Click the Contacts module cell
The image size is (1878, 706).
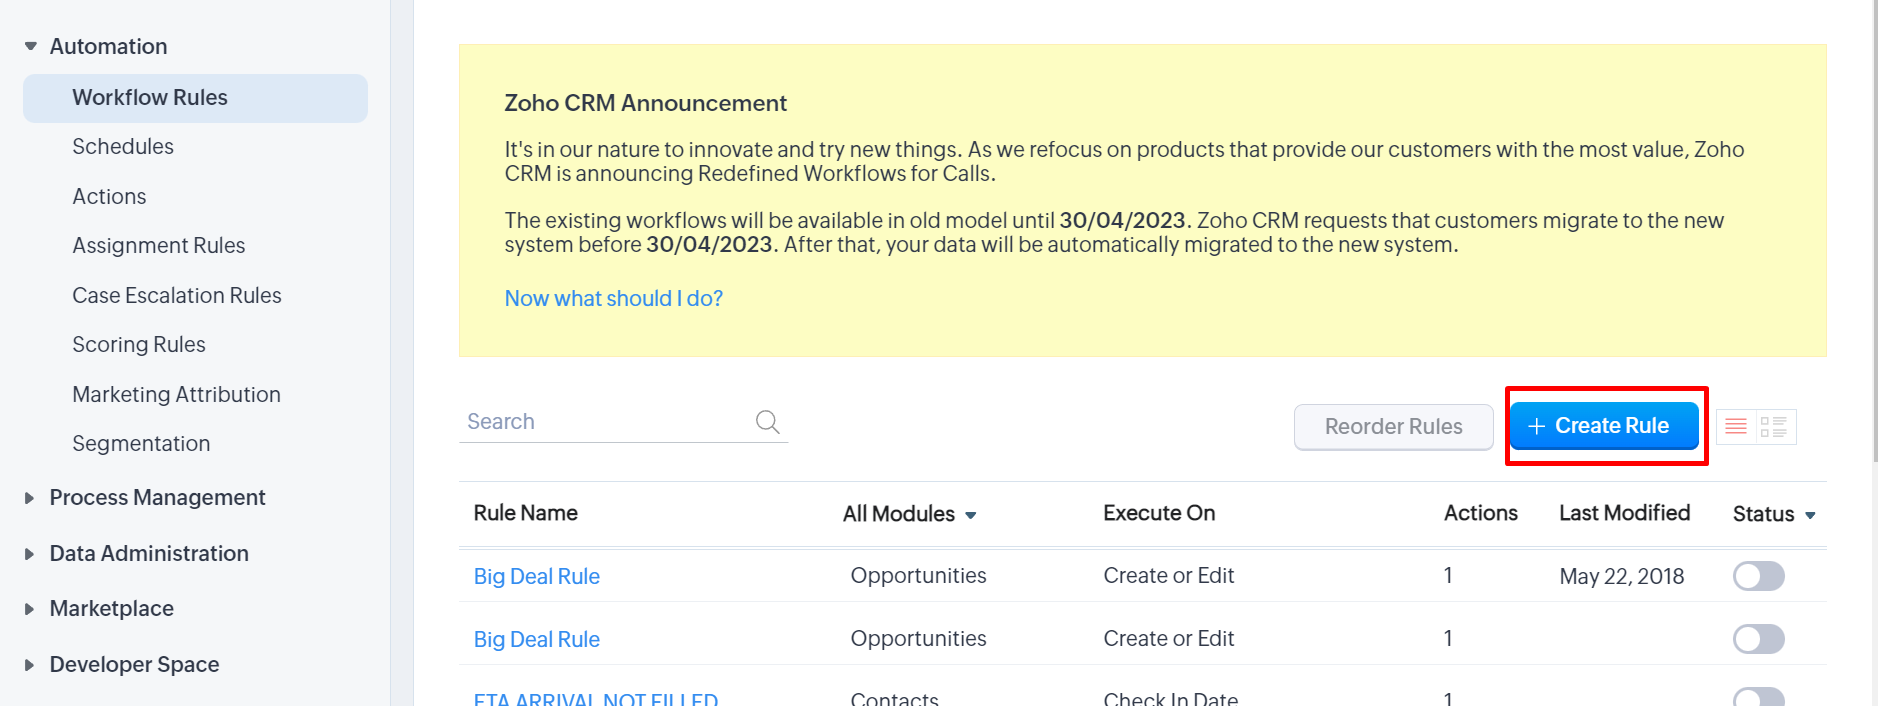coord(894,698)
